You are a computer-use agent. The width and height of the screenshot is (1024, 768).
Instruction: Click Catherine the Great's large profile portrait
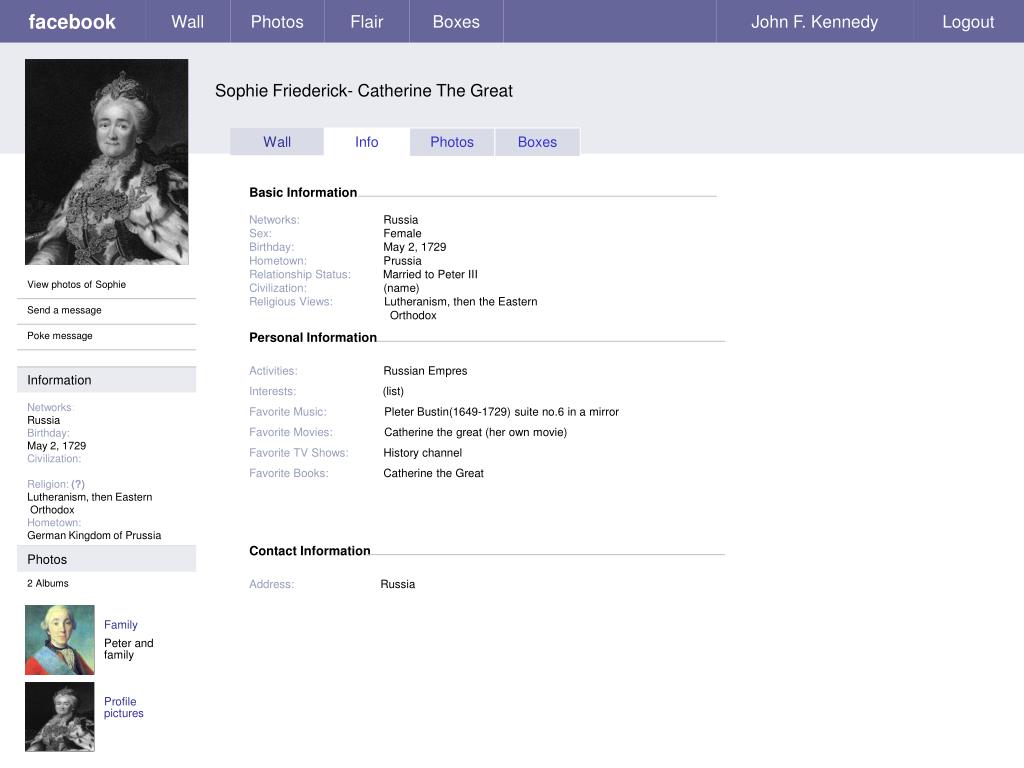point(106,162)
